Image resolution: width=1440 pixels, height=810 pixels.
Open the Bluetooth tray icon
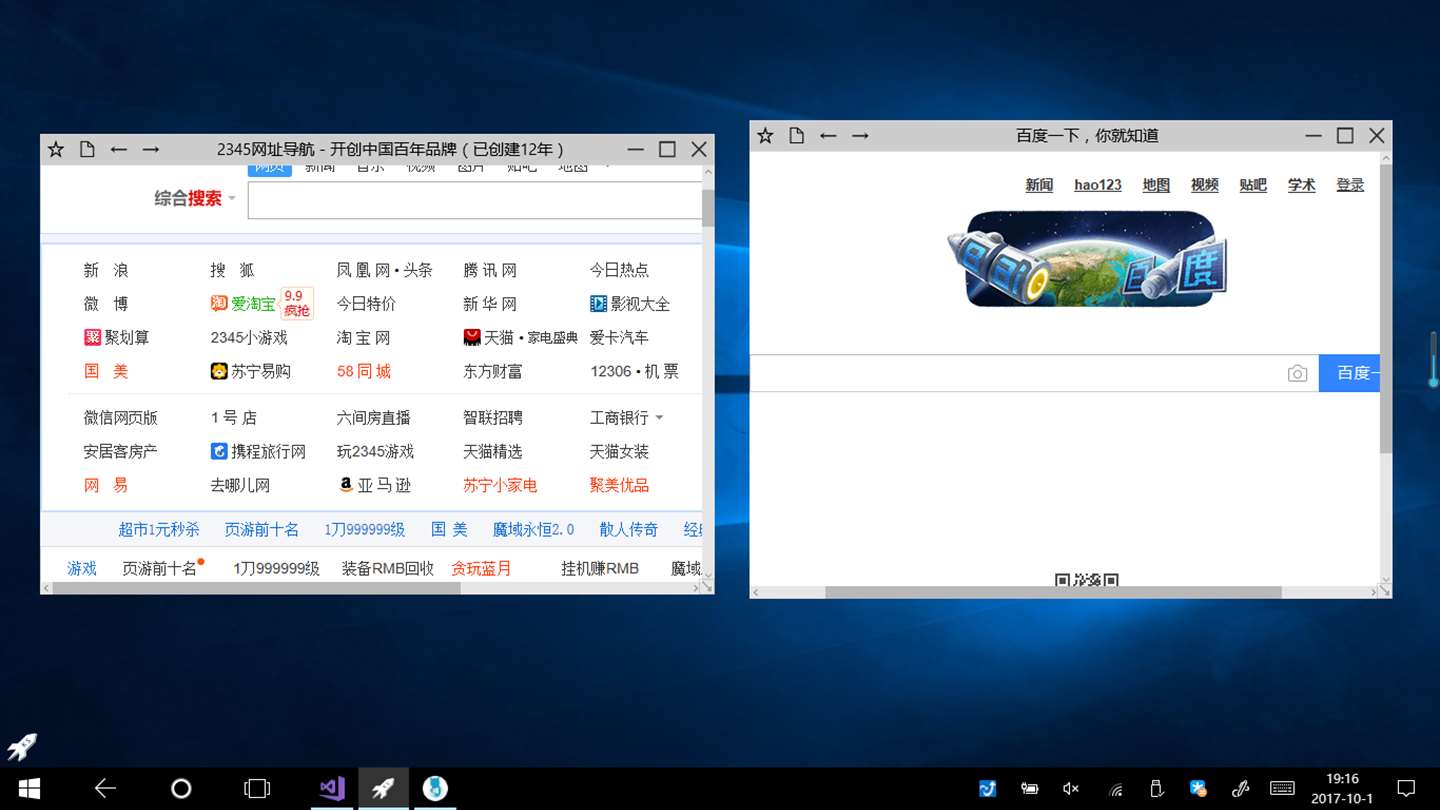tap(1198, 789)
